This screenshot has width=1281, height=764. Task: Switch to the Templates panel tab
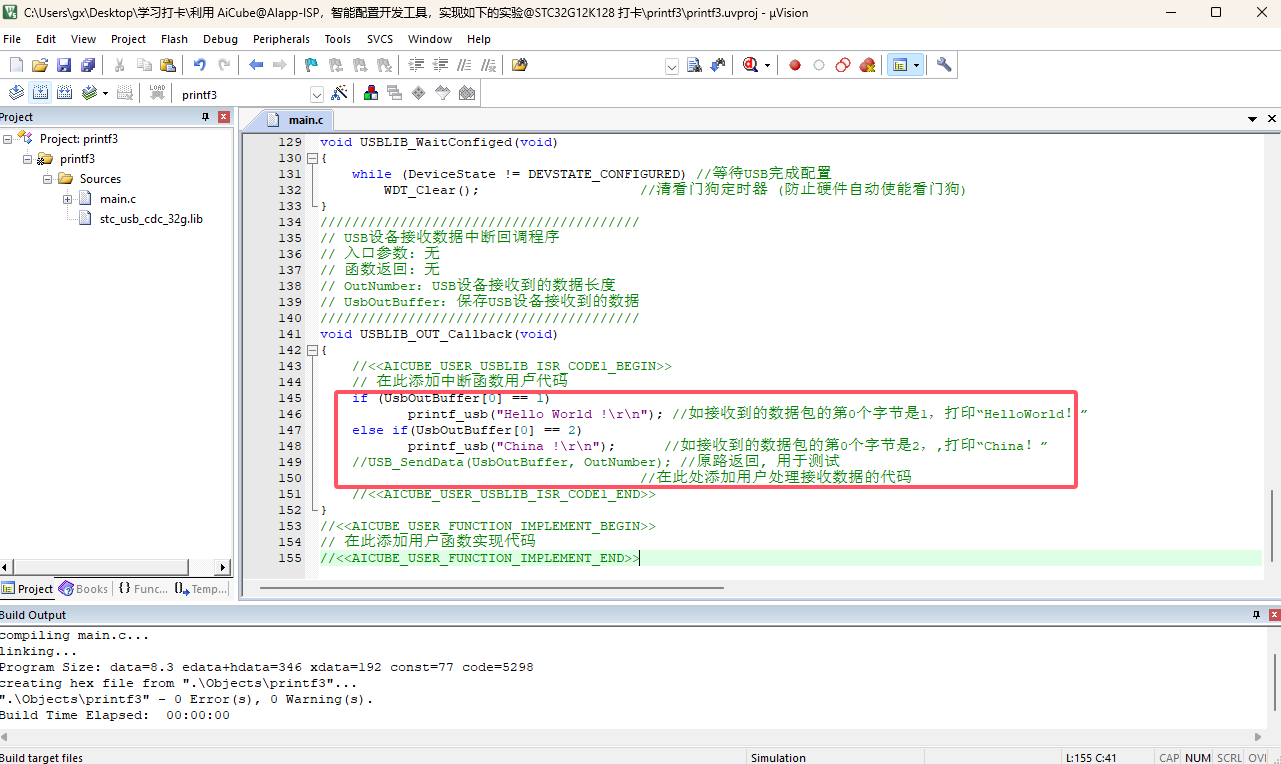201,589
